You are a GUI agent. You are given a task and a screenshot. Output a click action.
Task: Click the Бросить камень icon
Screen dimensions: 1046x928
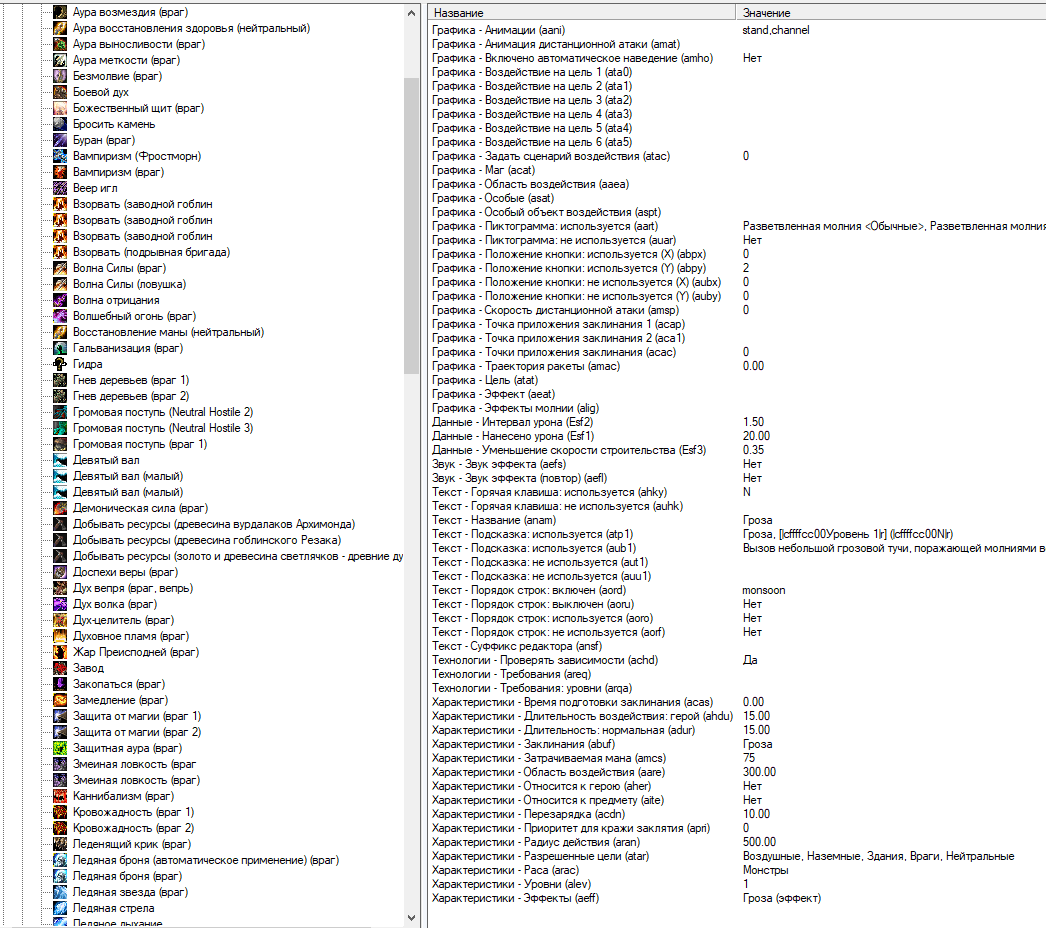click(x=60, y=124)
